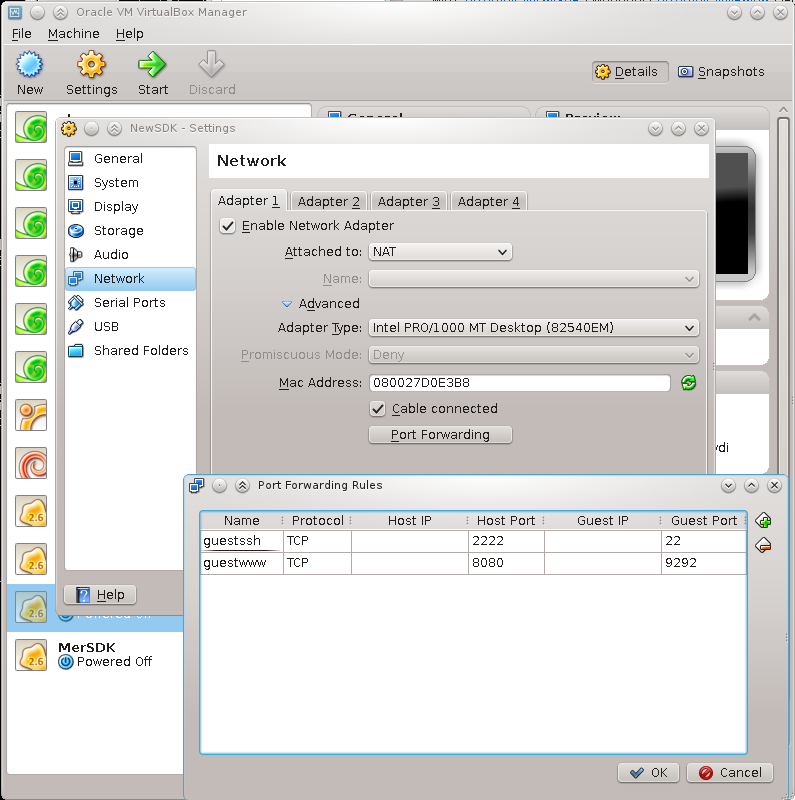The height and width of the screenshot is (800, 795).
Task: Select General in settings sidebar
Action: [x=131, y=159]
